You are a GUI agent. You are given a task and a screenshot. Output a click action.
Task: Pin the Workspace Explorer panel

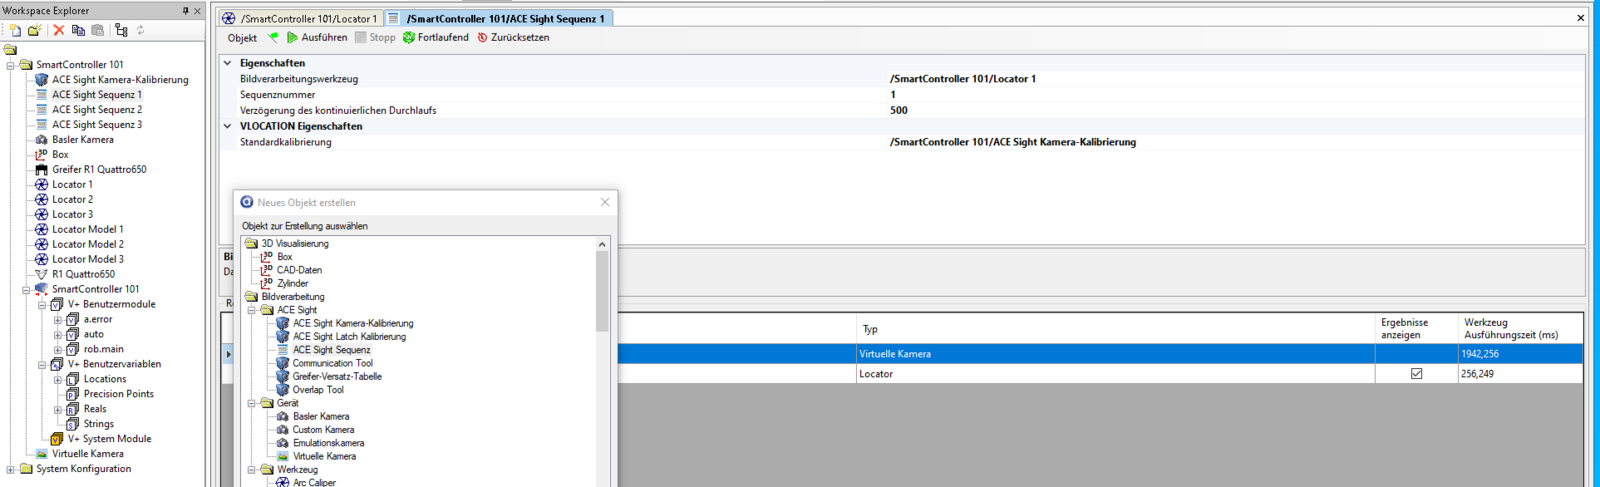(185, 11)
